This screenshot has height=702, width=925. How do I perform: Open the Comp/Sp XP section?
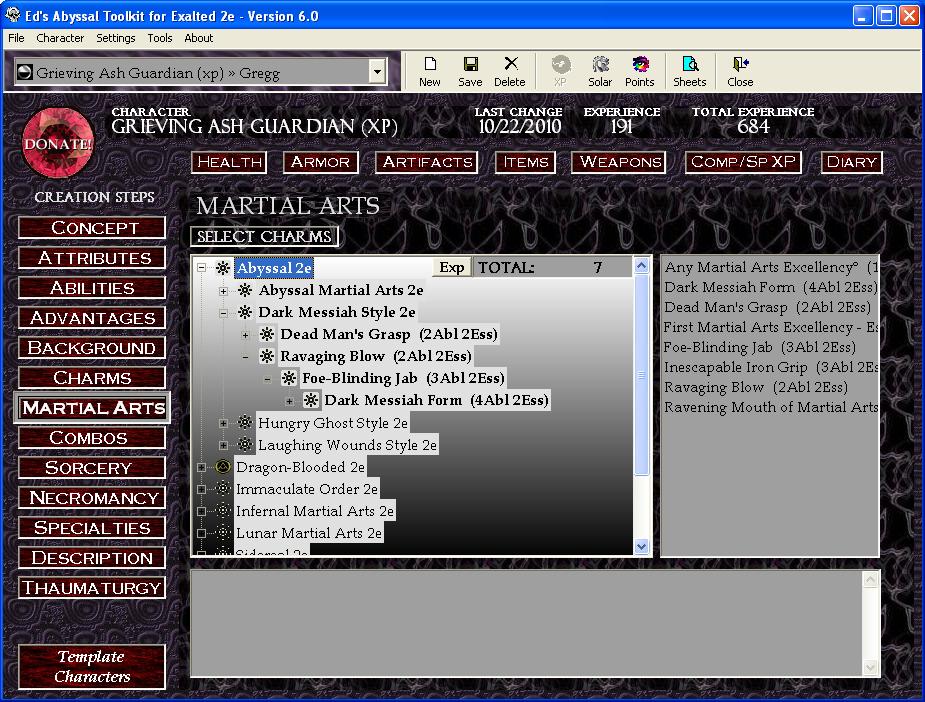[743, 162]
